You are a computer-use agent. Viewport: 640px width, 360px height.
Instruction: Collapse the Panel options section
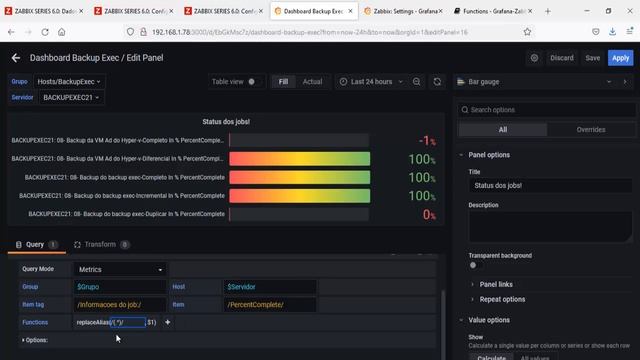click(489, 155)
